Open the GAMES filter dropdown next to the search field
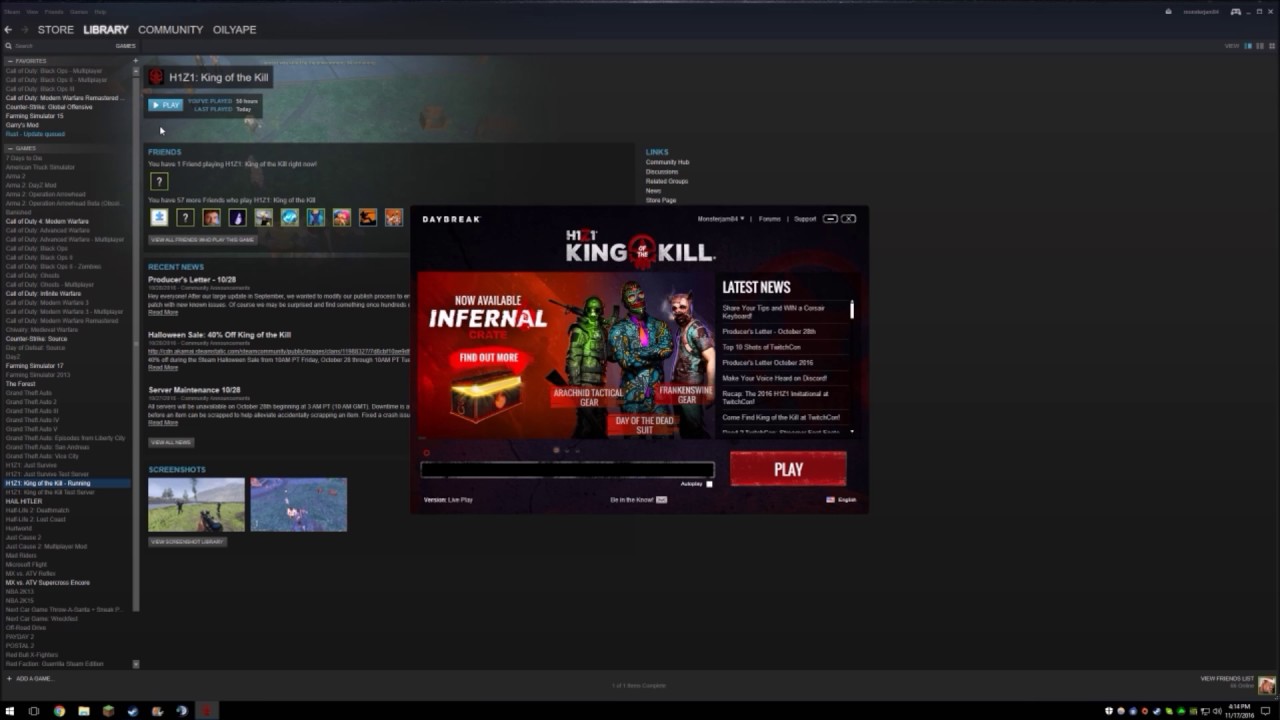1280x720 pixels. [125, 46]
